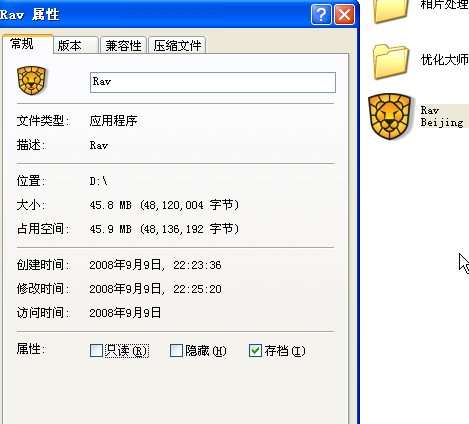Switch to the 版本 tab
This screenshot has height=424, width=469.
pyautogui.click(x=76, y=45)
